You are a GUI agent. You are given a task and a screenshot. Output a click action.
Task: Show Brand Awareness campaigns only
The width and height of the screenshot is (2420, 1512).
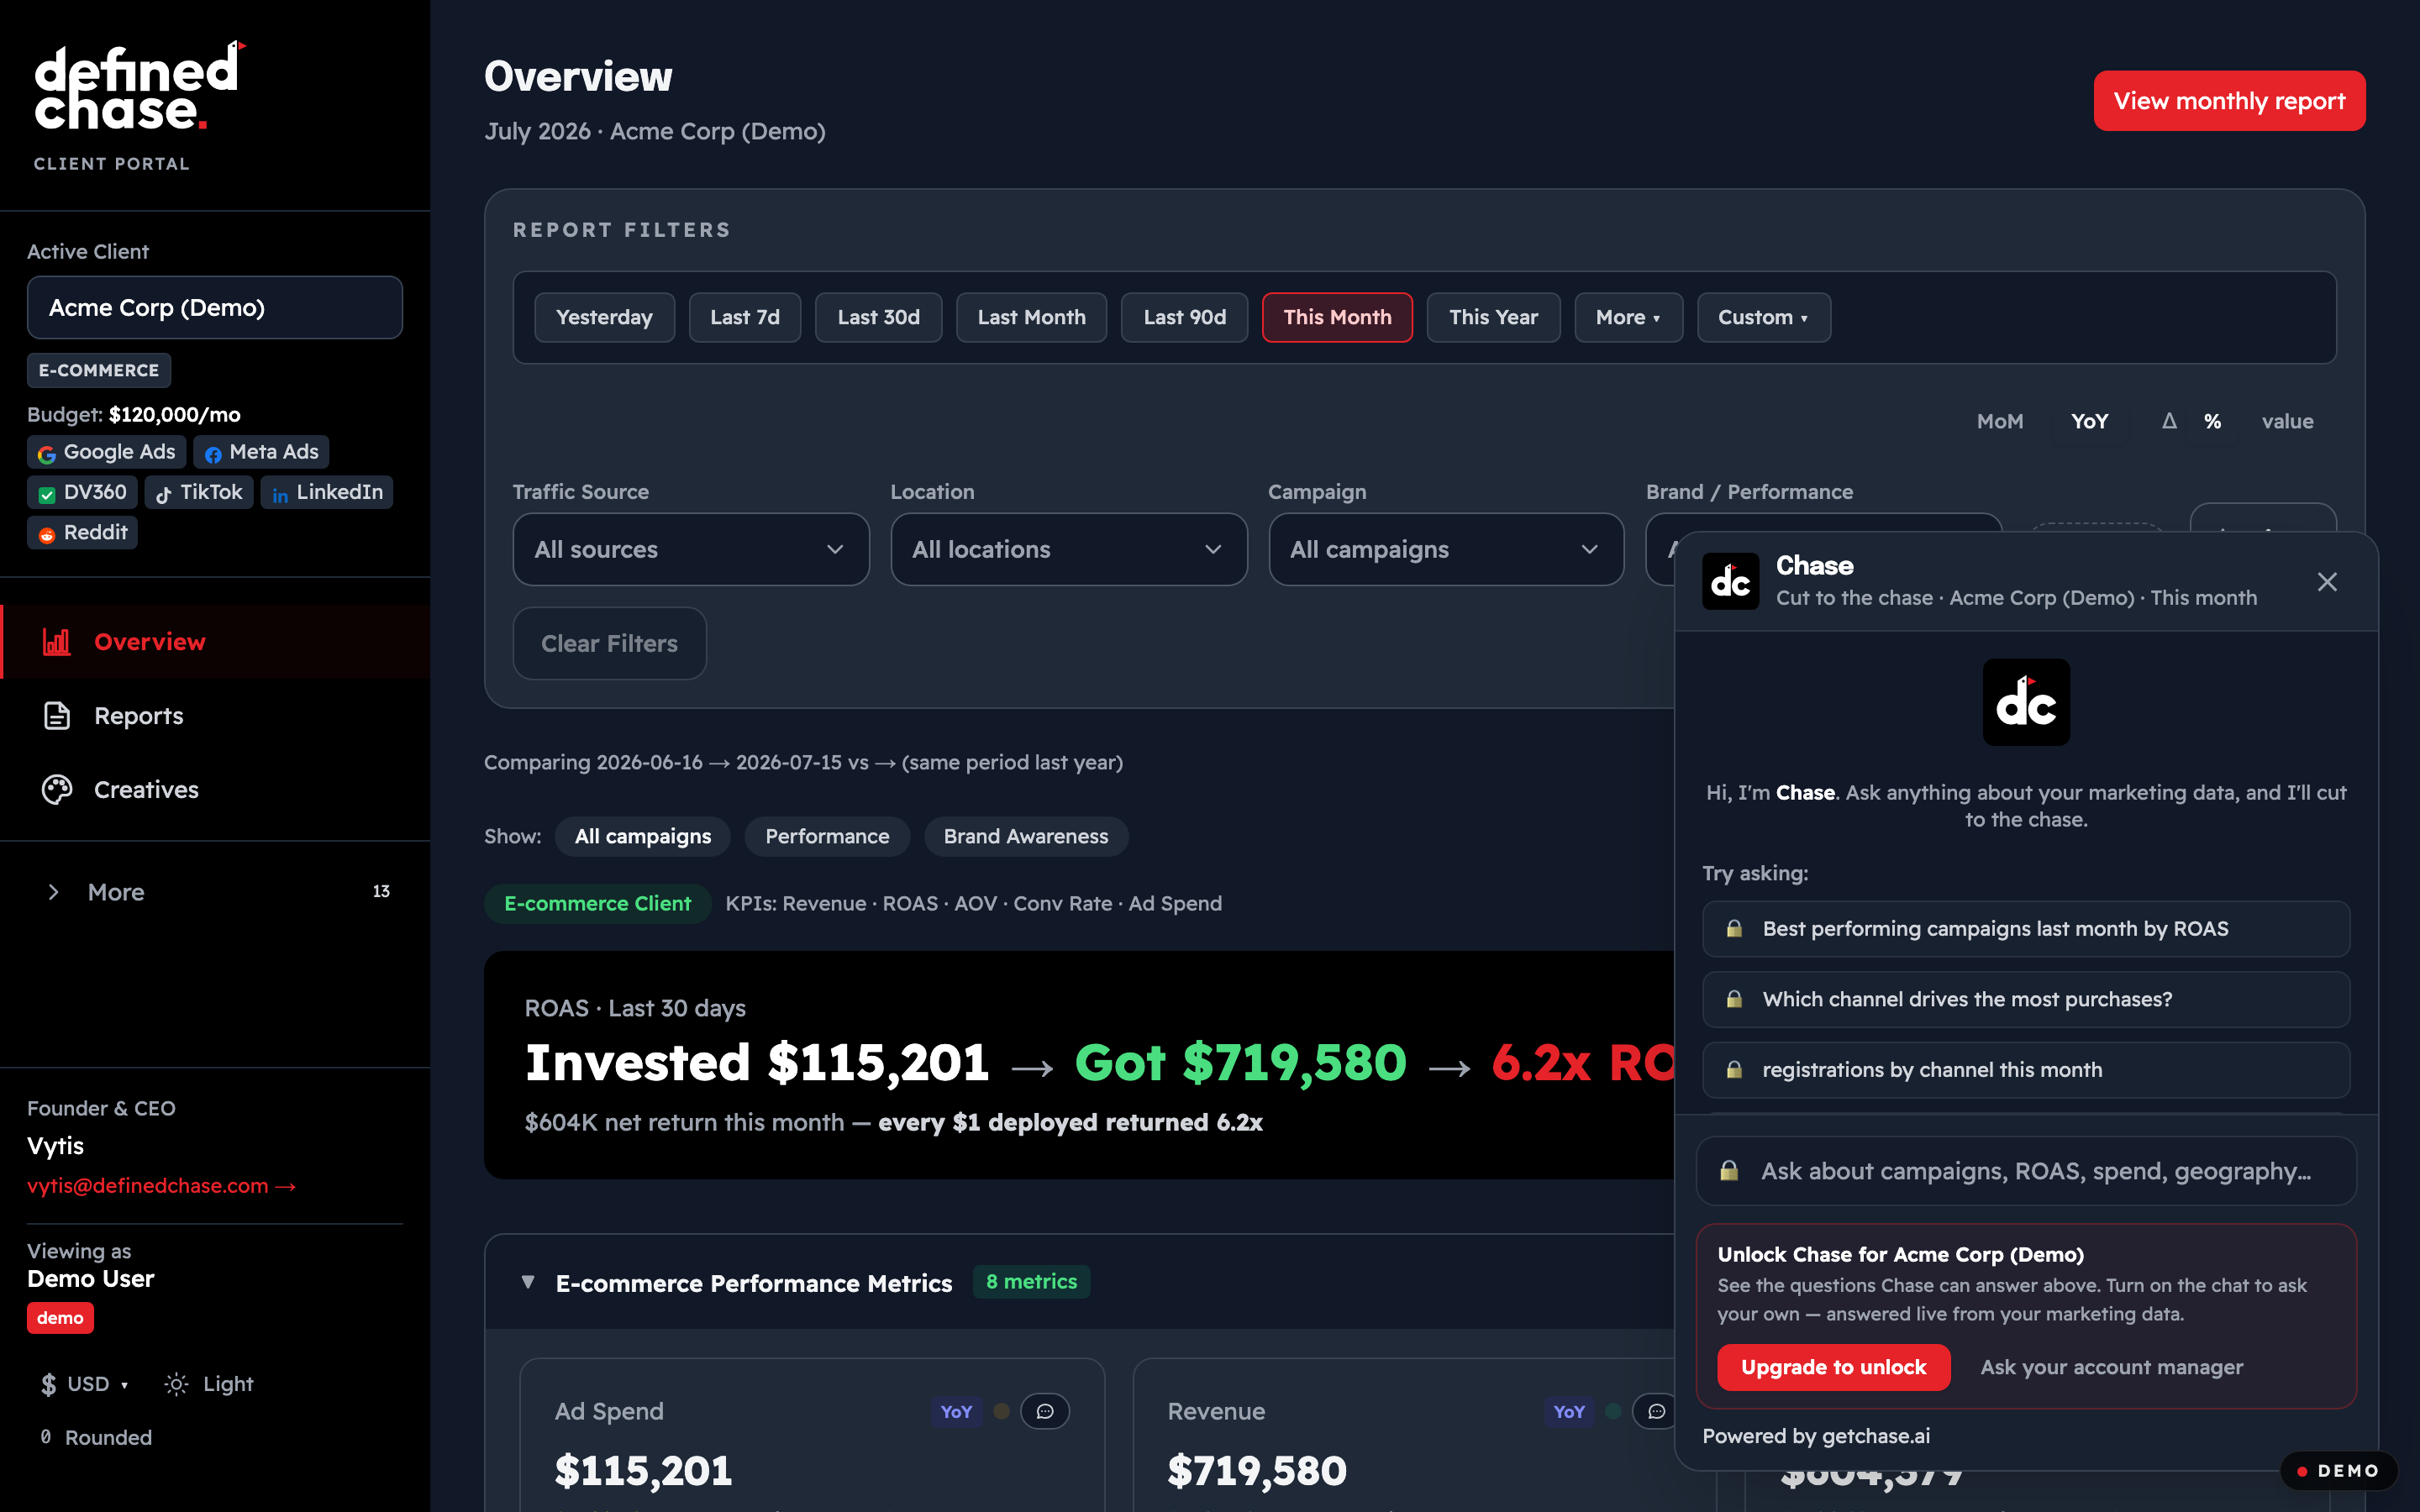tap(1026, 836)
